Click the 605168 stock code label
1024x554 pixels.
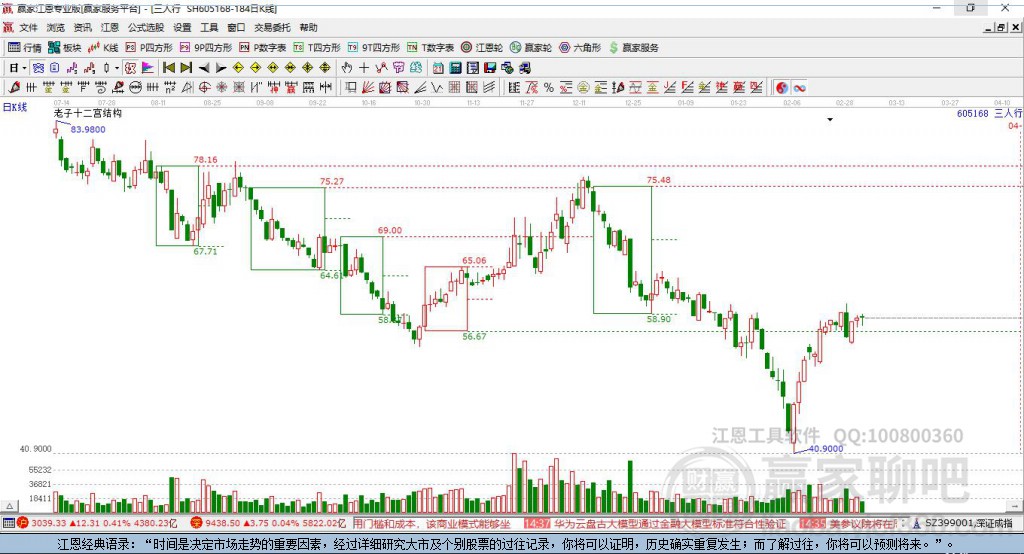click(x=972, y=113)
